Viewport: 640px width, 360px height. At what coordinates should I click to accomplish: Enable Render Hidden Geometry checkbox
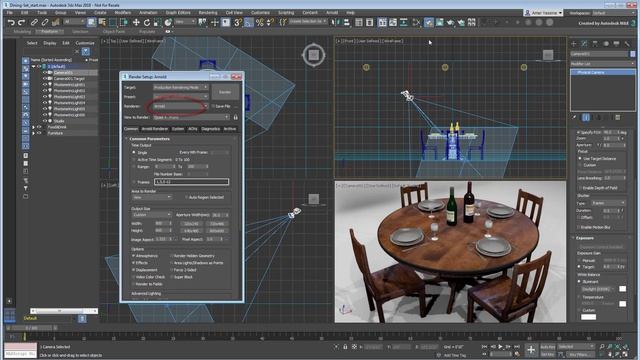172,256
